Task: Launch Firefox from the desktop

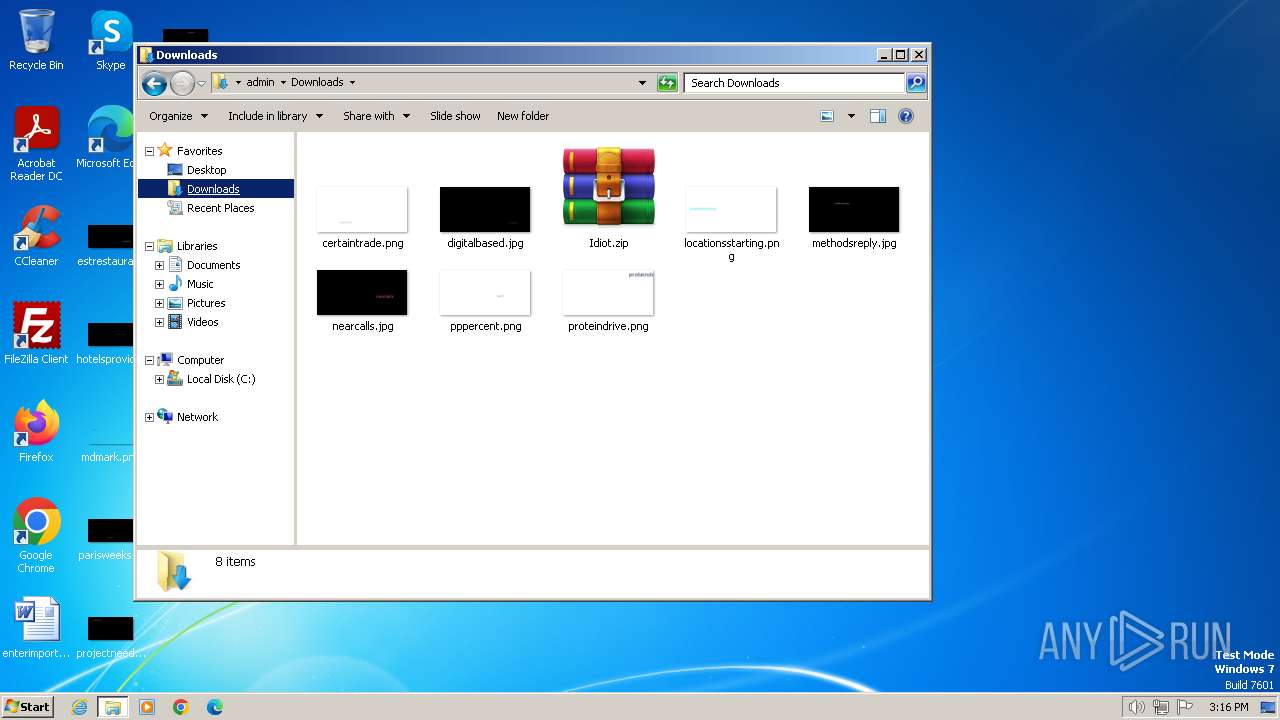Action: point(36,432)
